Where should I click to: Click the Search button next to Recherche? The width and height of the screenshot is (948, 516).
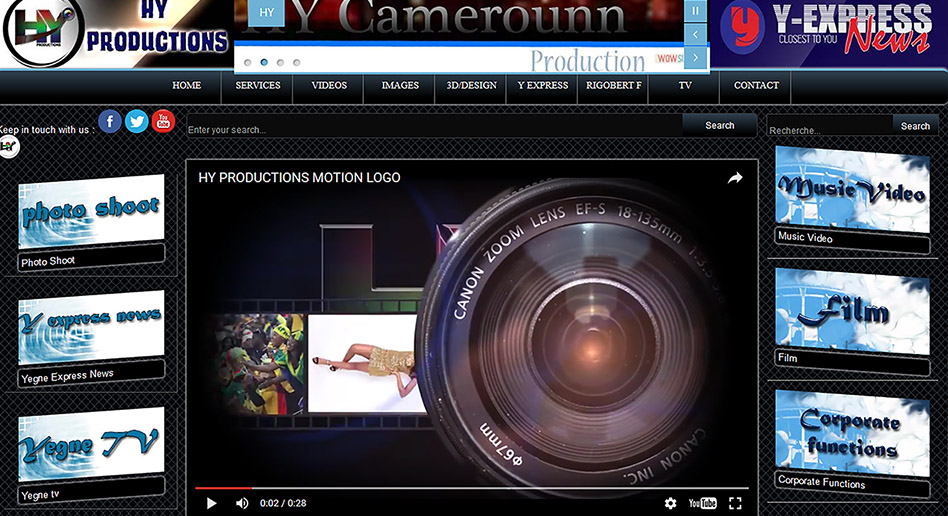pos(915,126)
